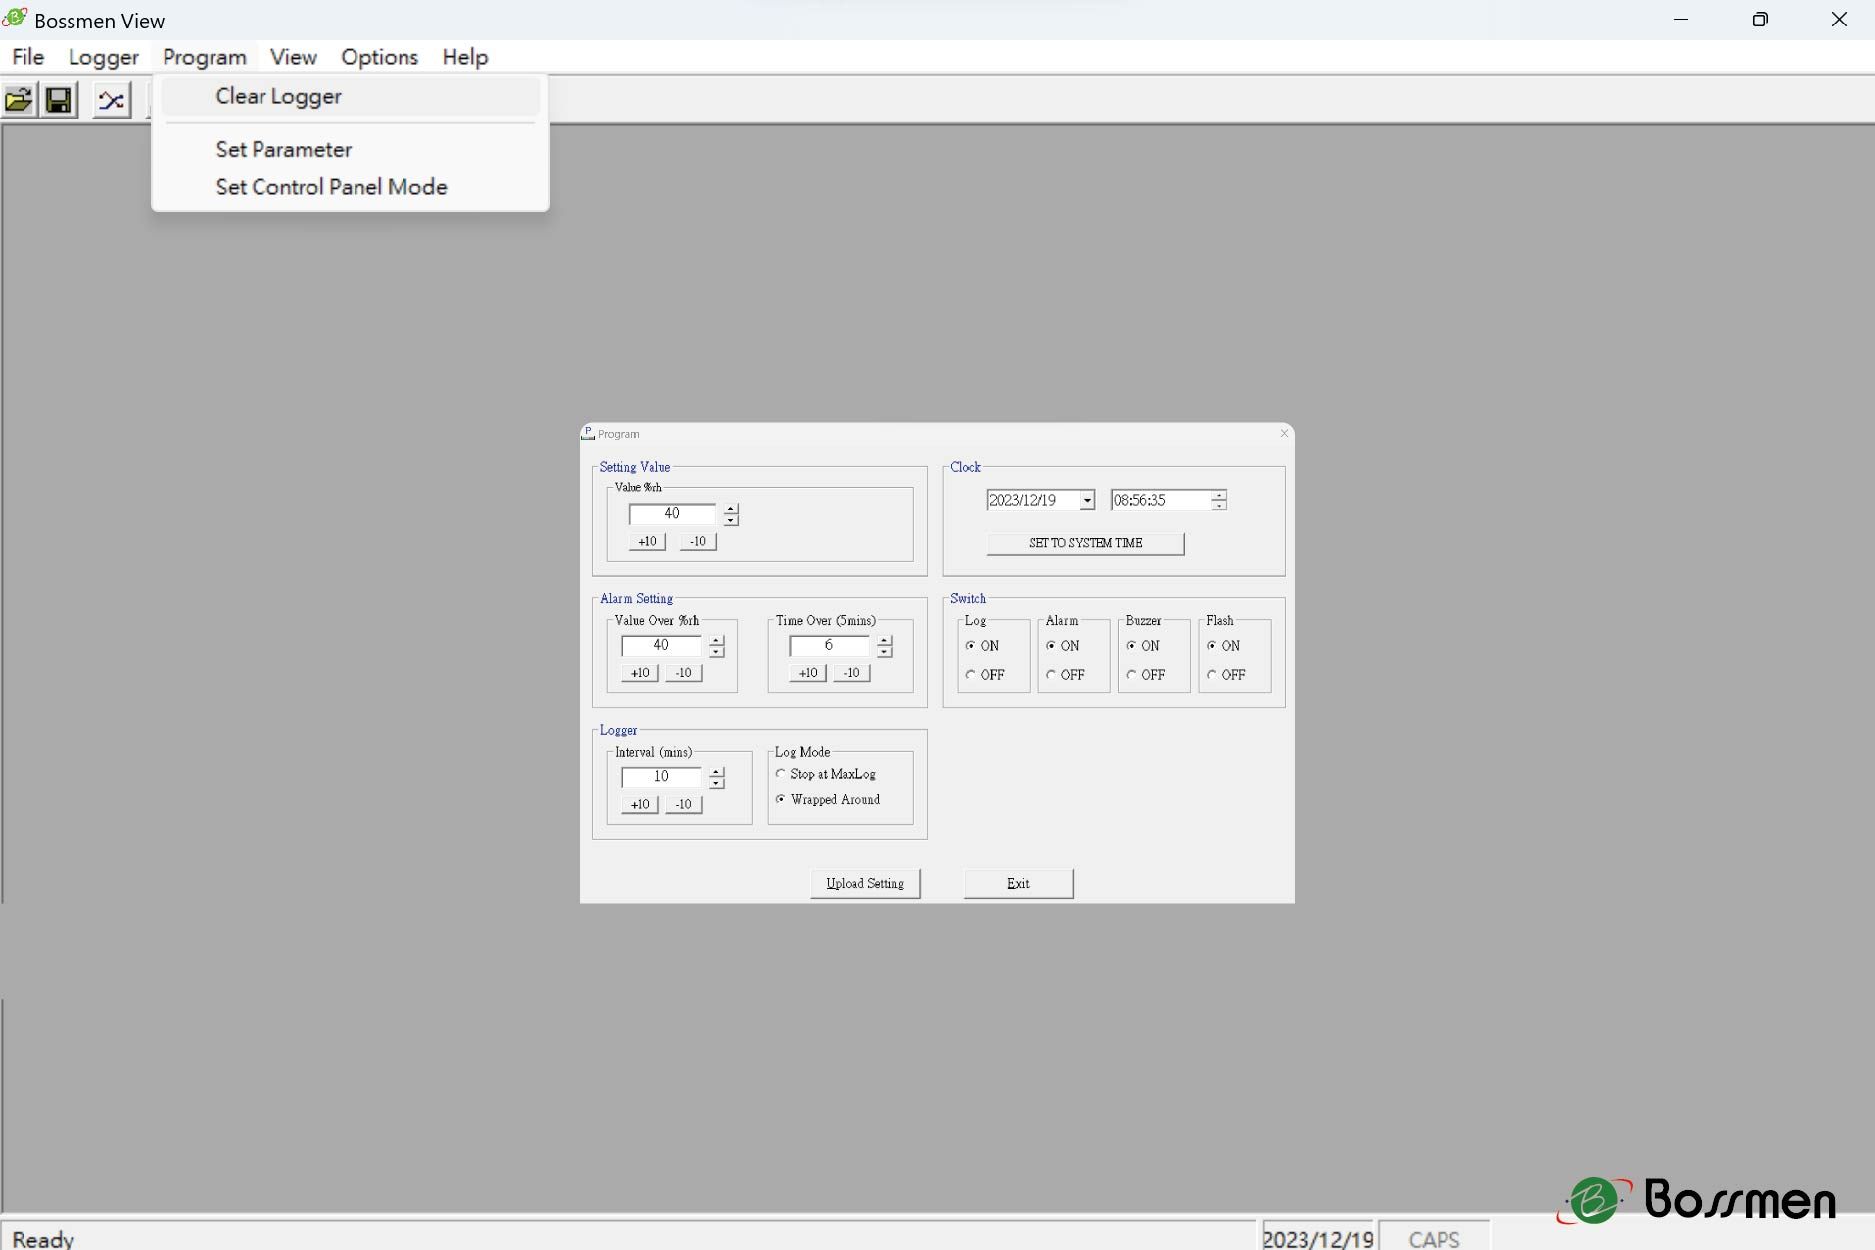Close the Program dialog with its X
Image resolution: width=1875 pixels, height=1250 pixels.
click(x=1284, y=434)
